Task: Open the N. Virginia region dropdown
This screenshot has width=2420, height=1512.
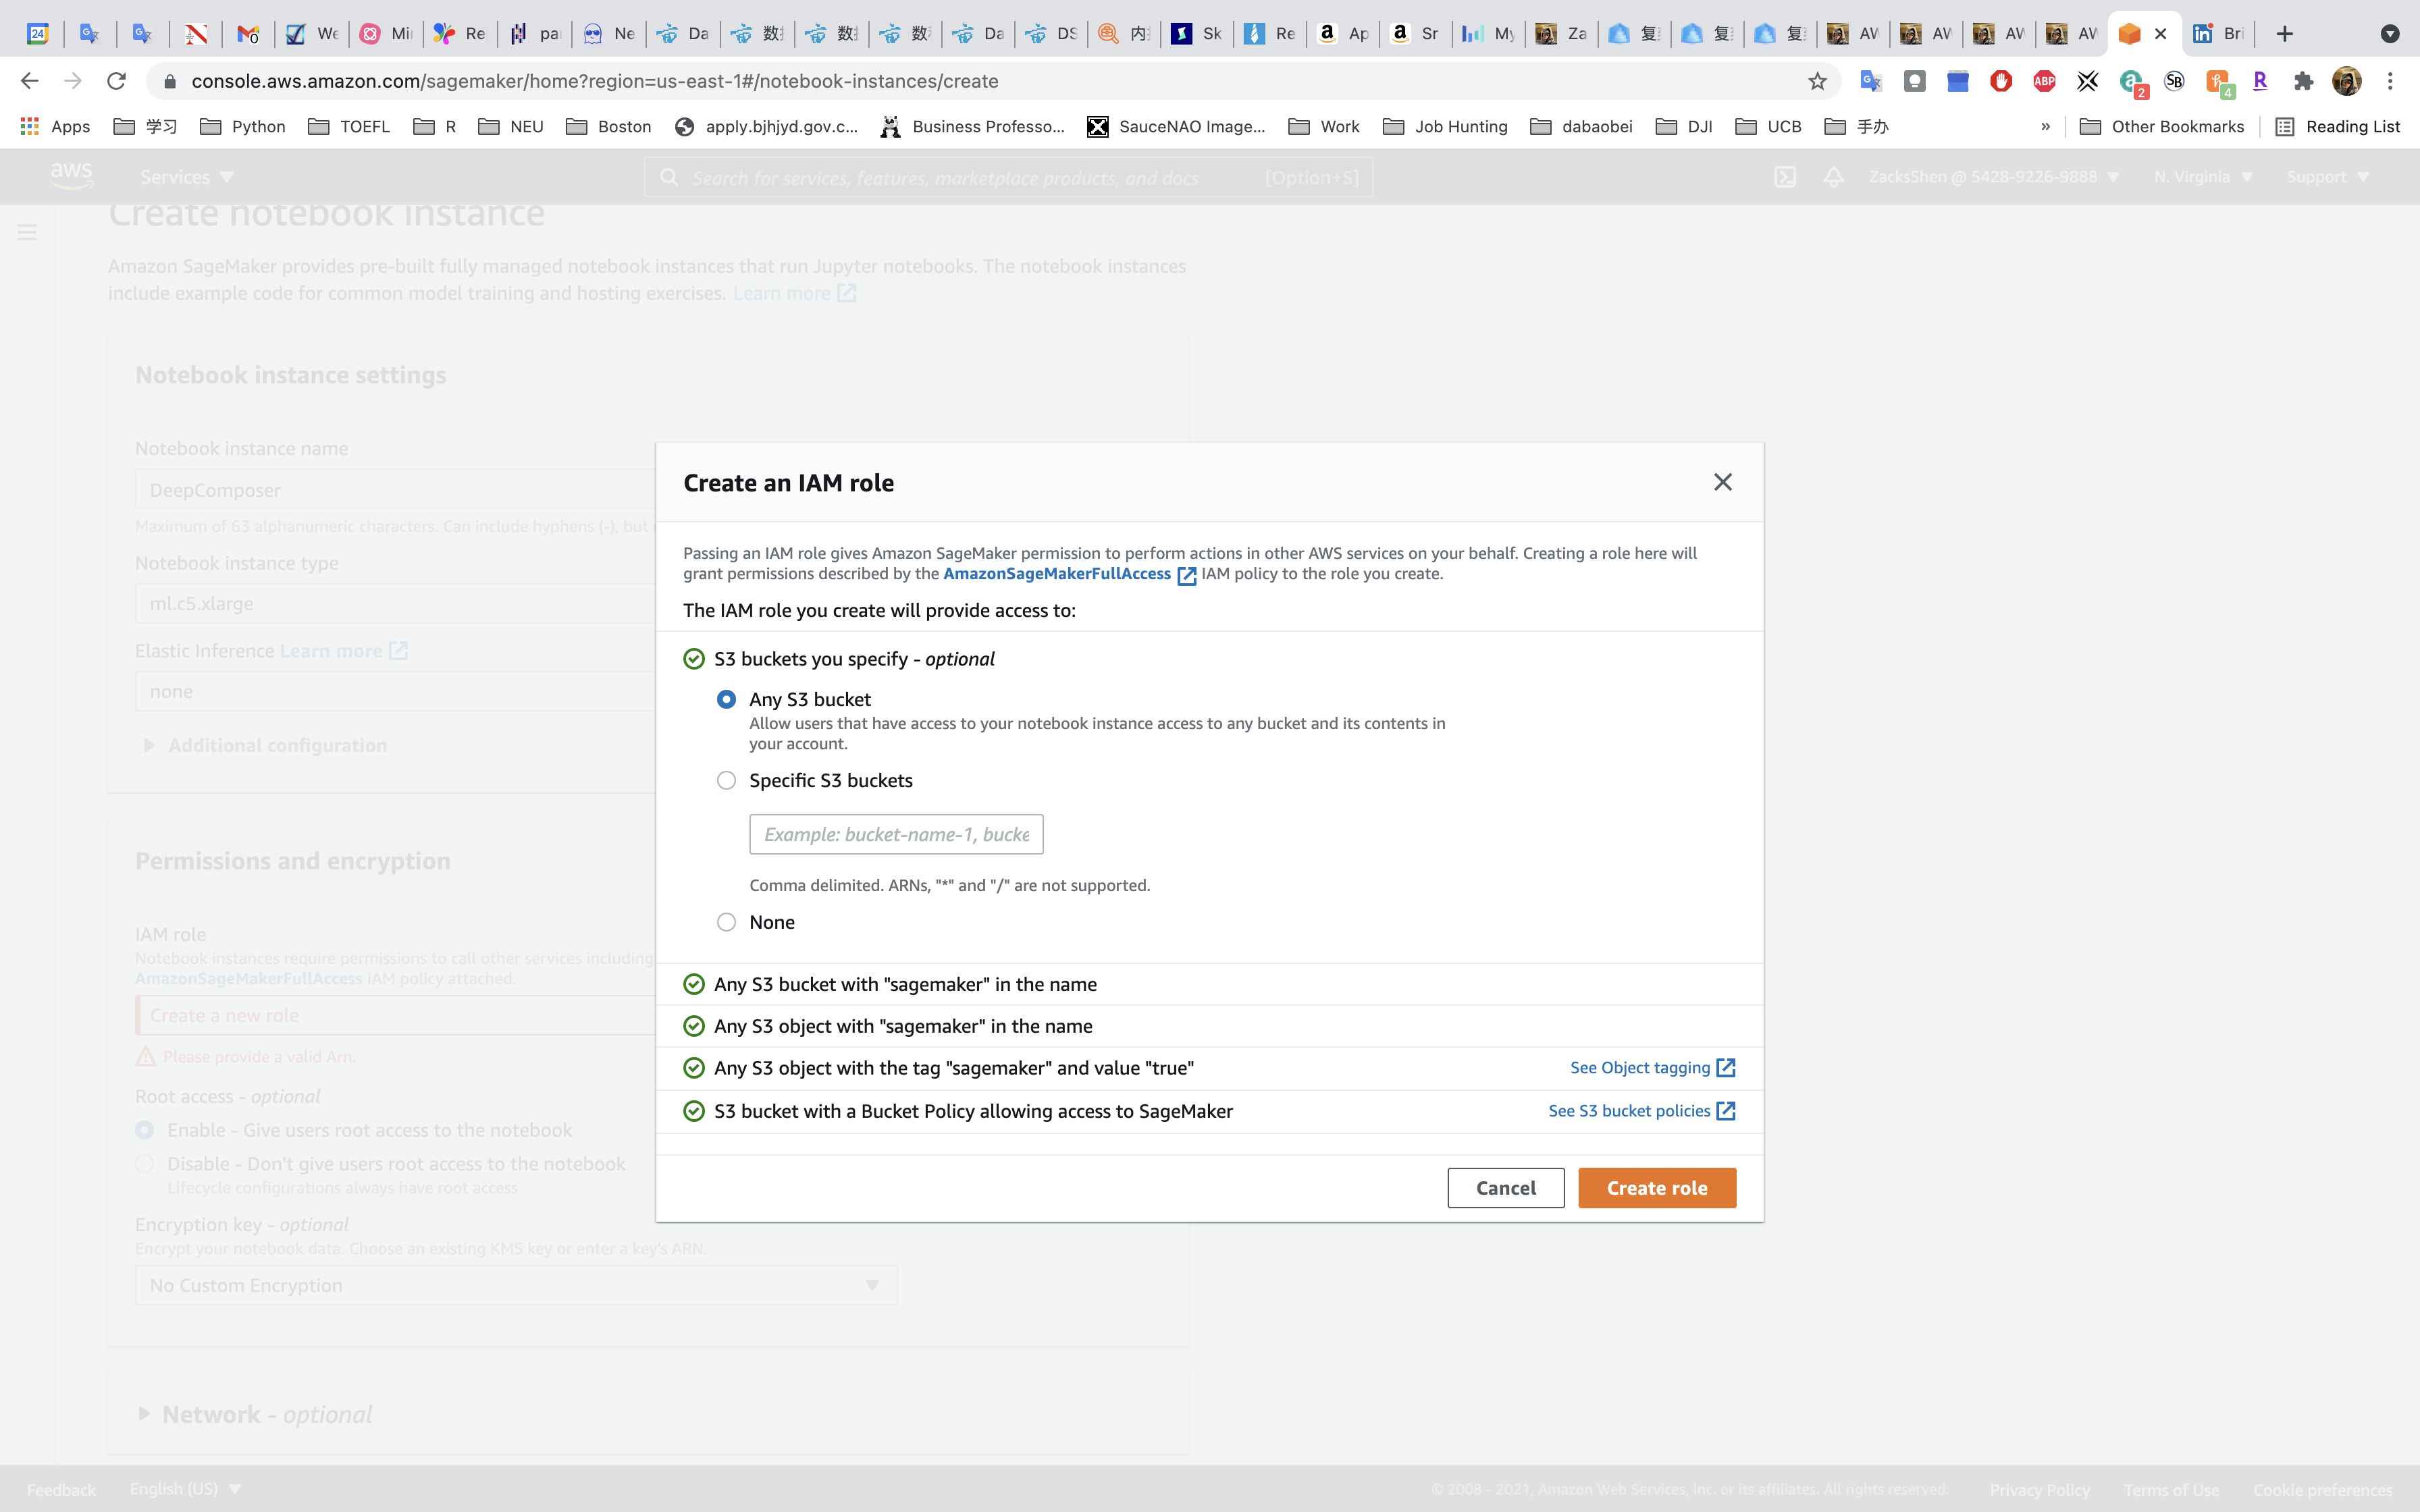Action: [2203, 177]
